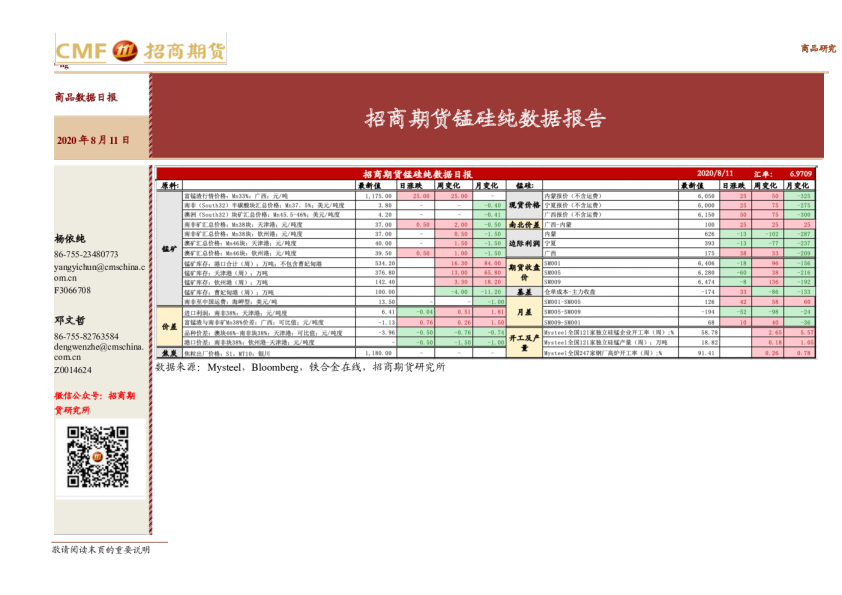Click the 商品数据日报 label in sidebar
Image resolution: width=842 pixels, height=595 pixels.
point(85,98)
